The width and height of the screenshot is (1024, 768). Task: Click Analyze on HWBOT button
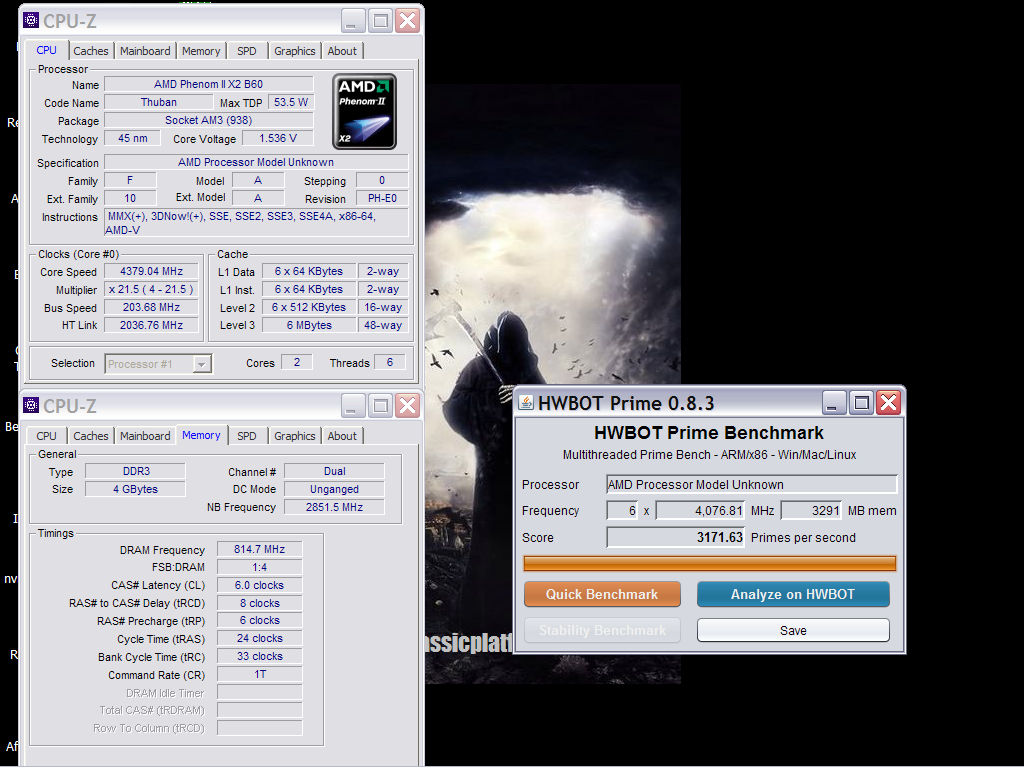pyautogui.click(x=793, y=594)
